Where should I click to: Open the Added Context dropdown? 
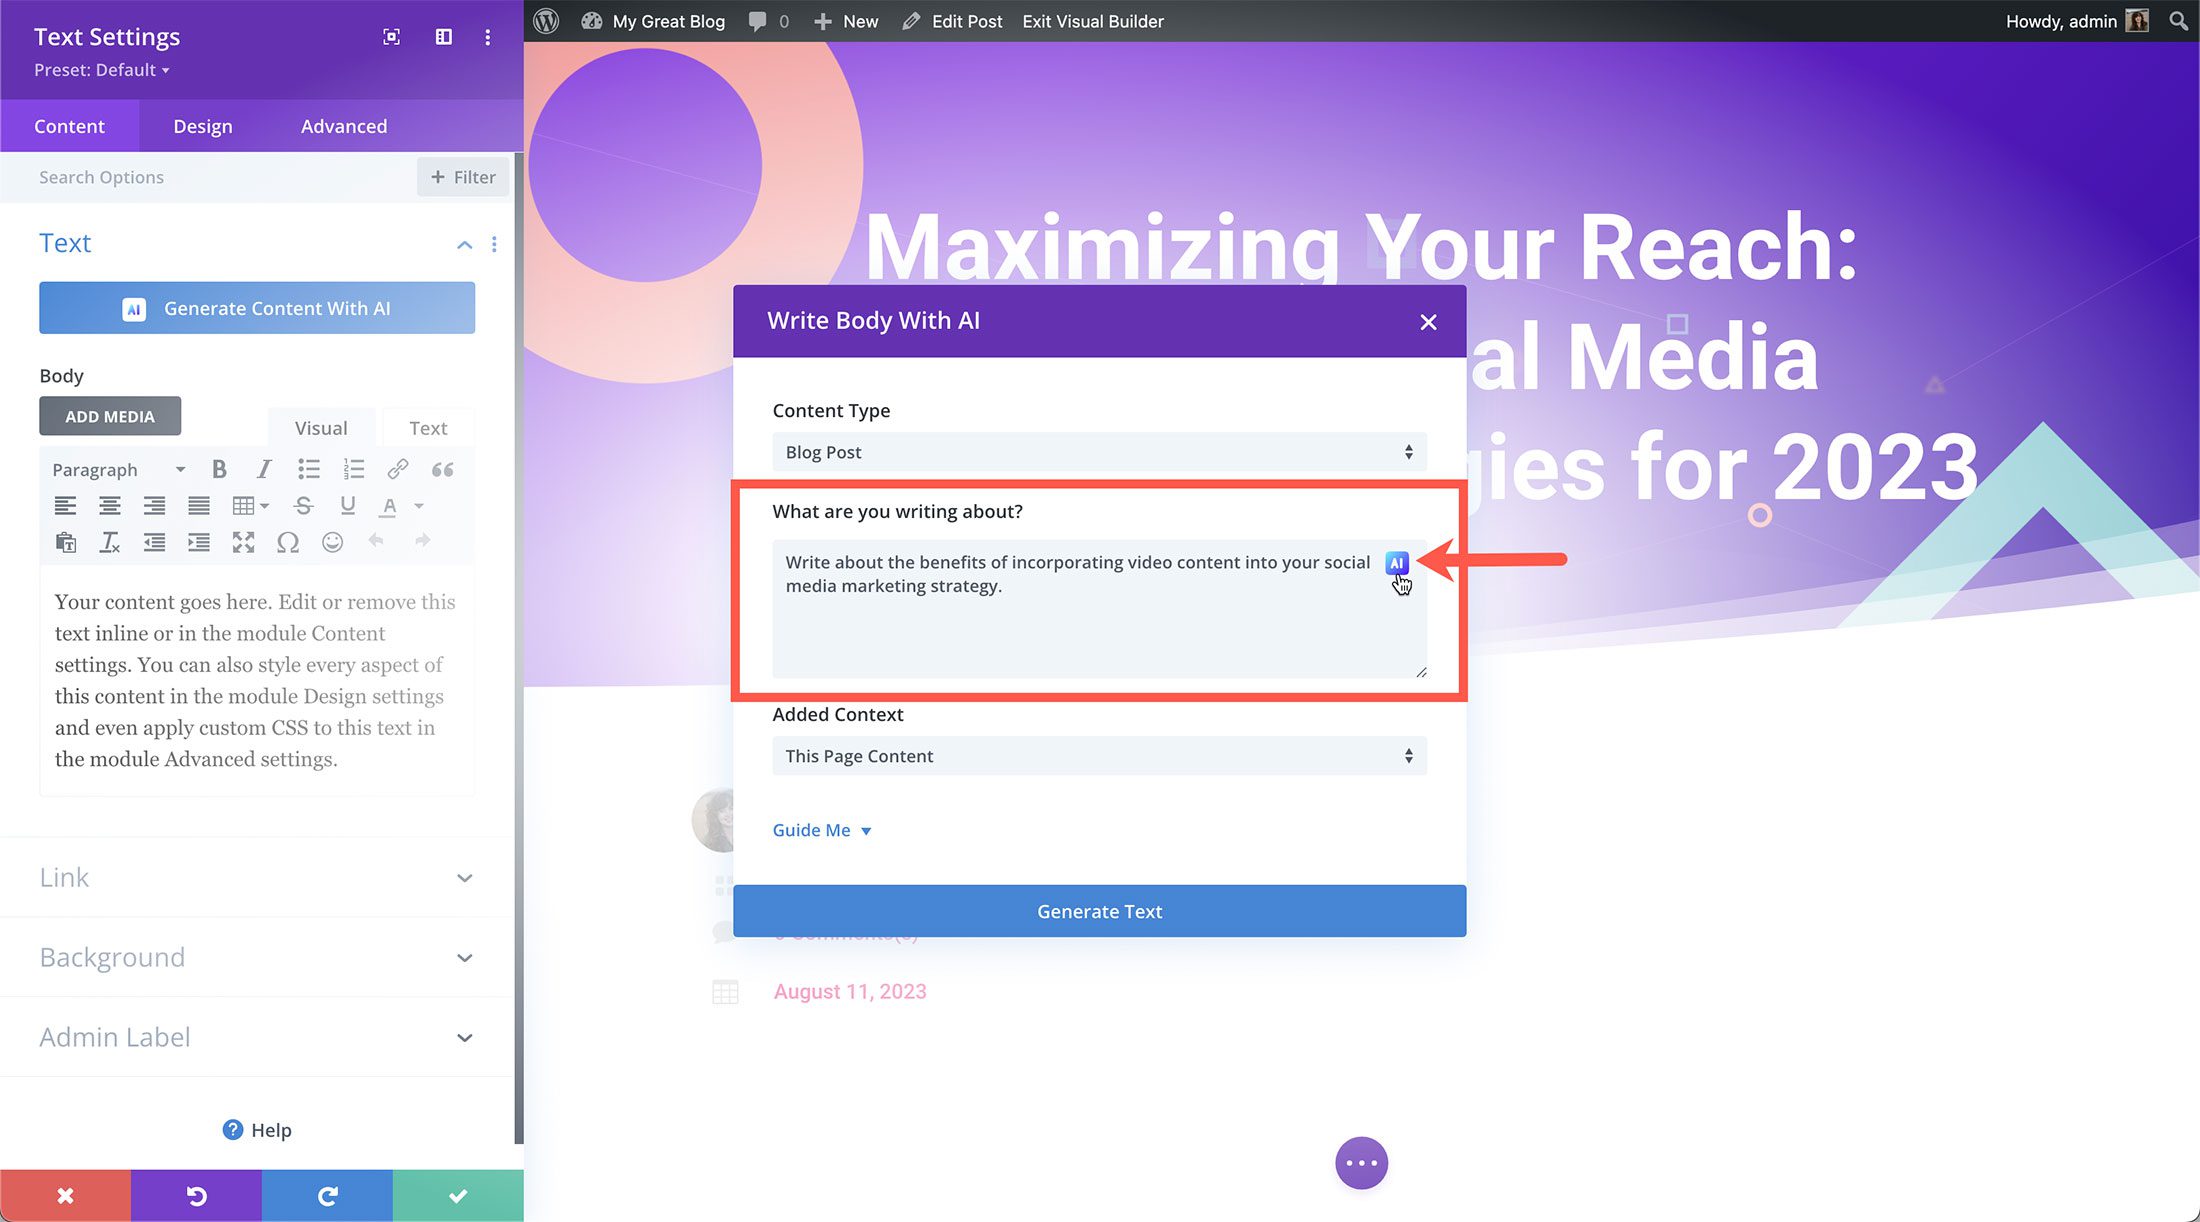[x=1100, y=755]
